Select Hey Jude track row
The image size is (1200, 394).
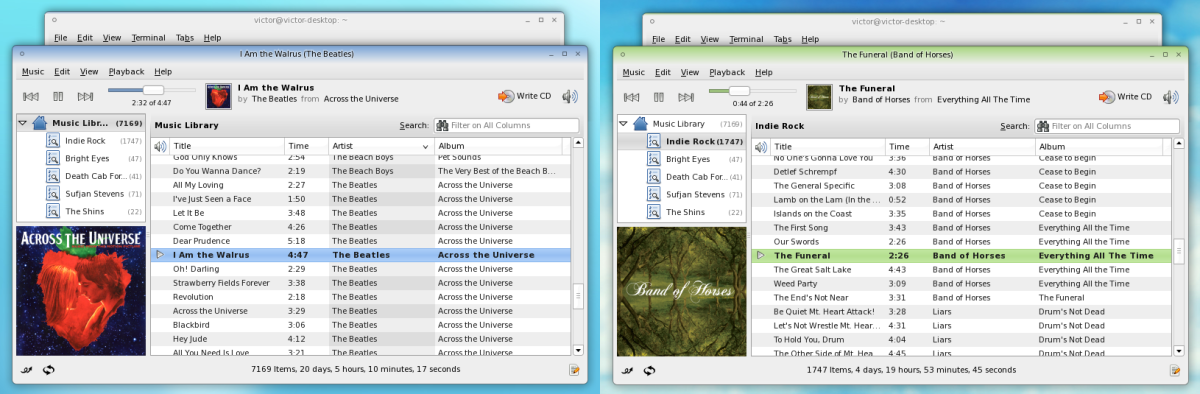point(361,339)
